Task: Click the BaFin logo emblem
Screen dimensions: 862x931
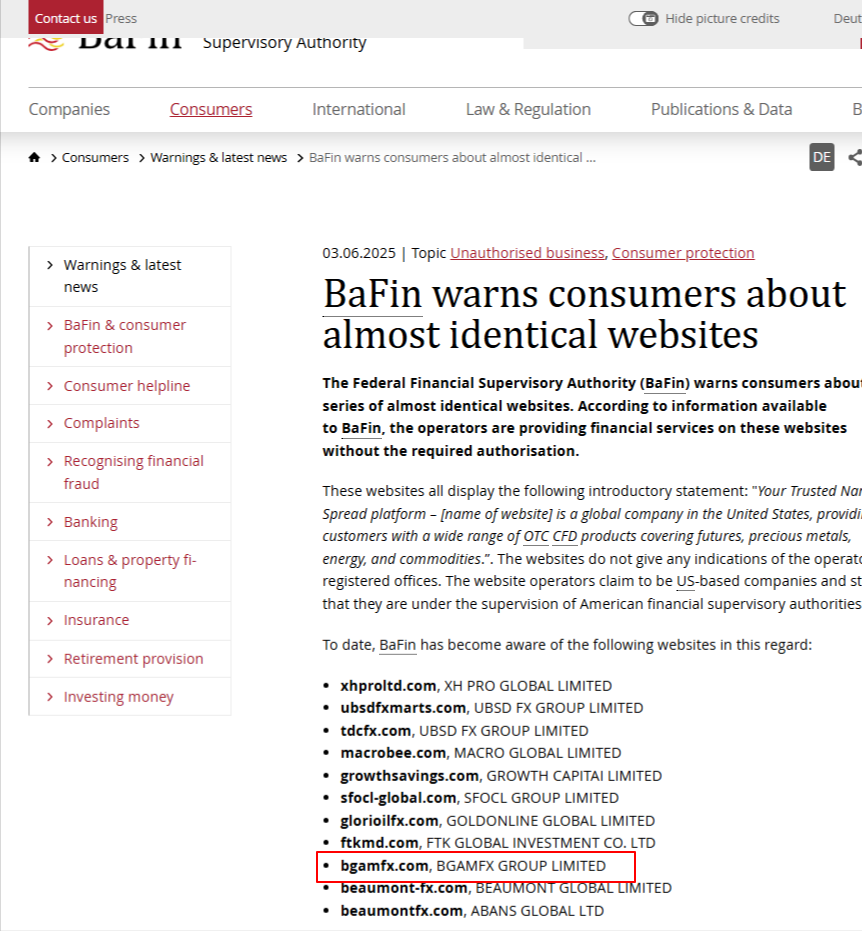Action: pos(46,44)
